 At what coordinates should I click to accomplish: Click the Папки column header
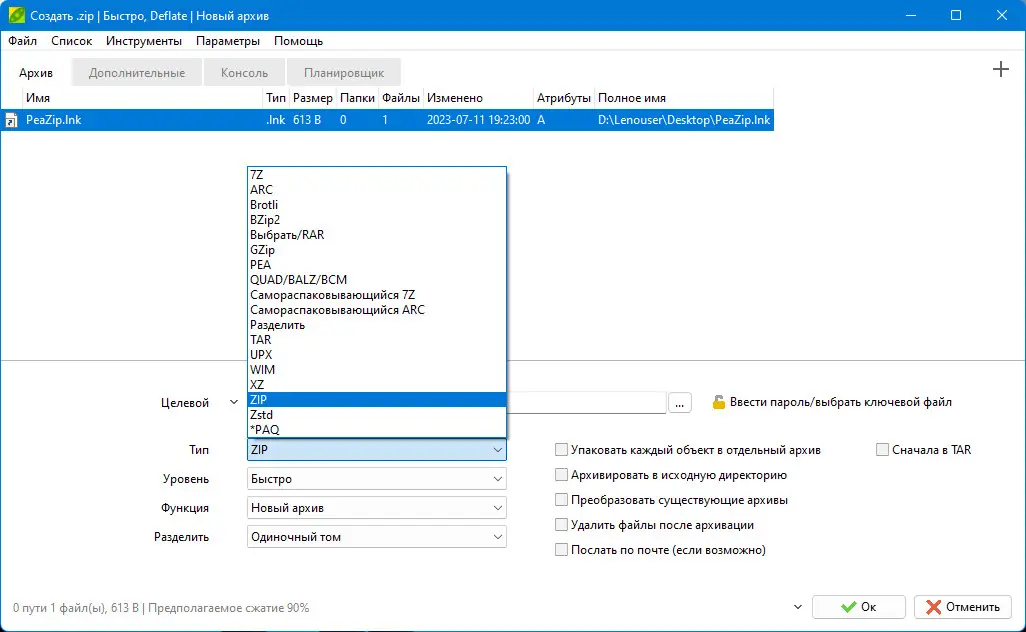357,98
